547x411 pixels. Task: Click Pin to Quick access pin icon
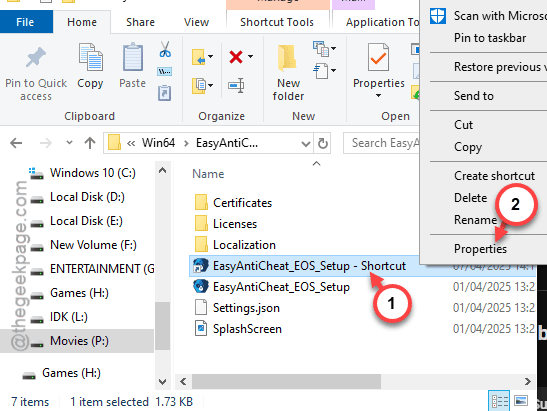(x=36, y=57)
